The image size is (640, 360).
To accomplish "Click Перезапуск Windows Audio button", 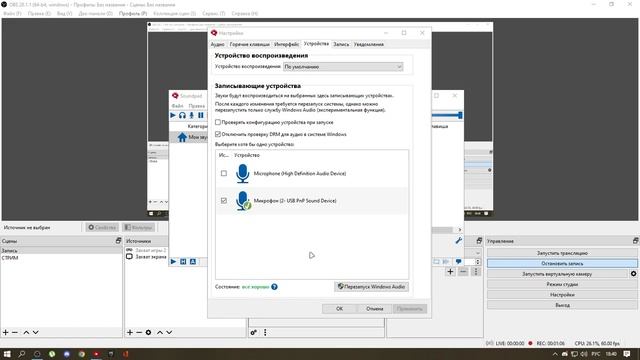I will [371, 287].
